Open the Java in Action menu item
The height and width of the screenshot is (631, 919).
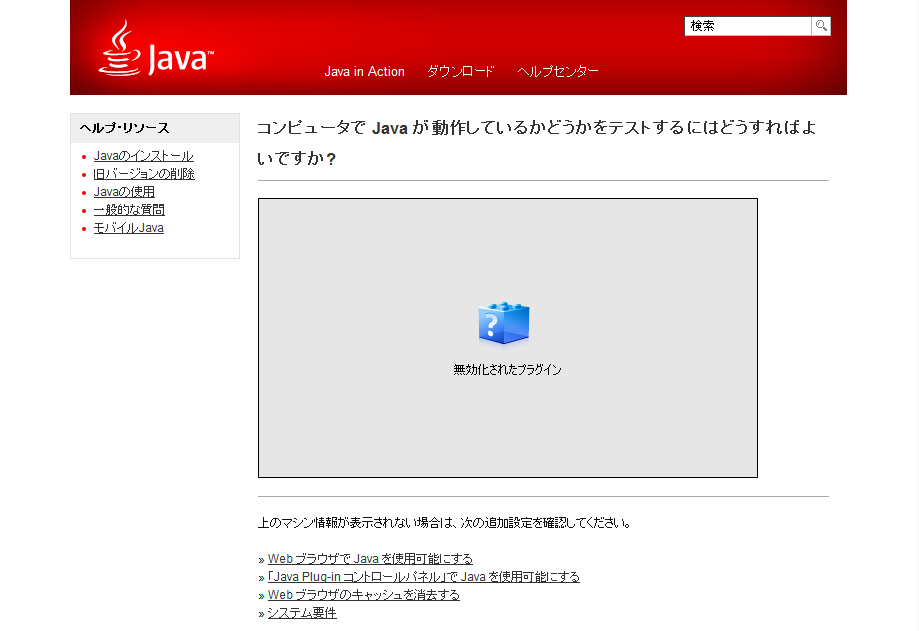[364, 72]
